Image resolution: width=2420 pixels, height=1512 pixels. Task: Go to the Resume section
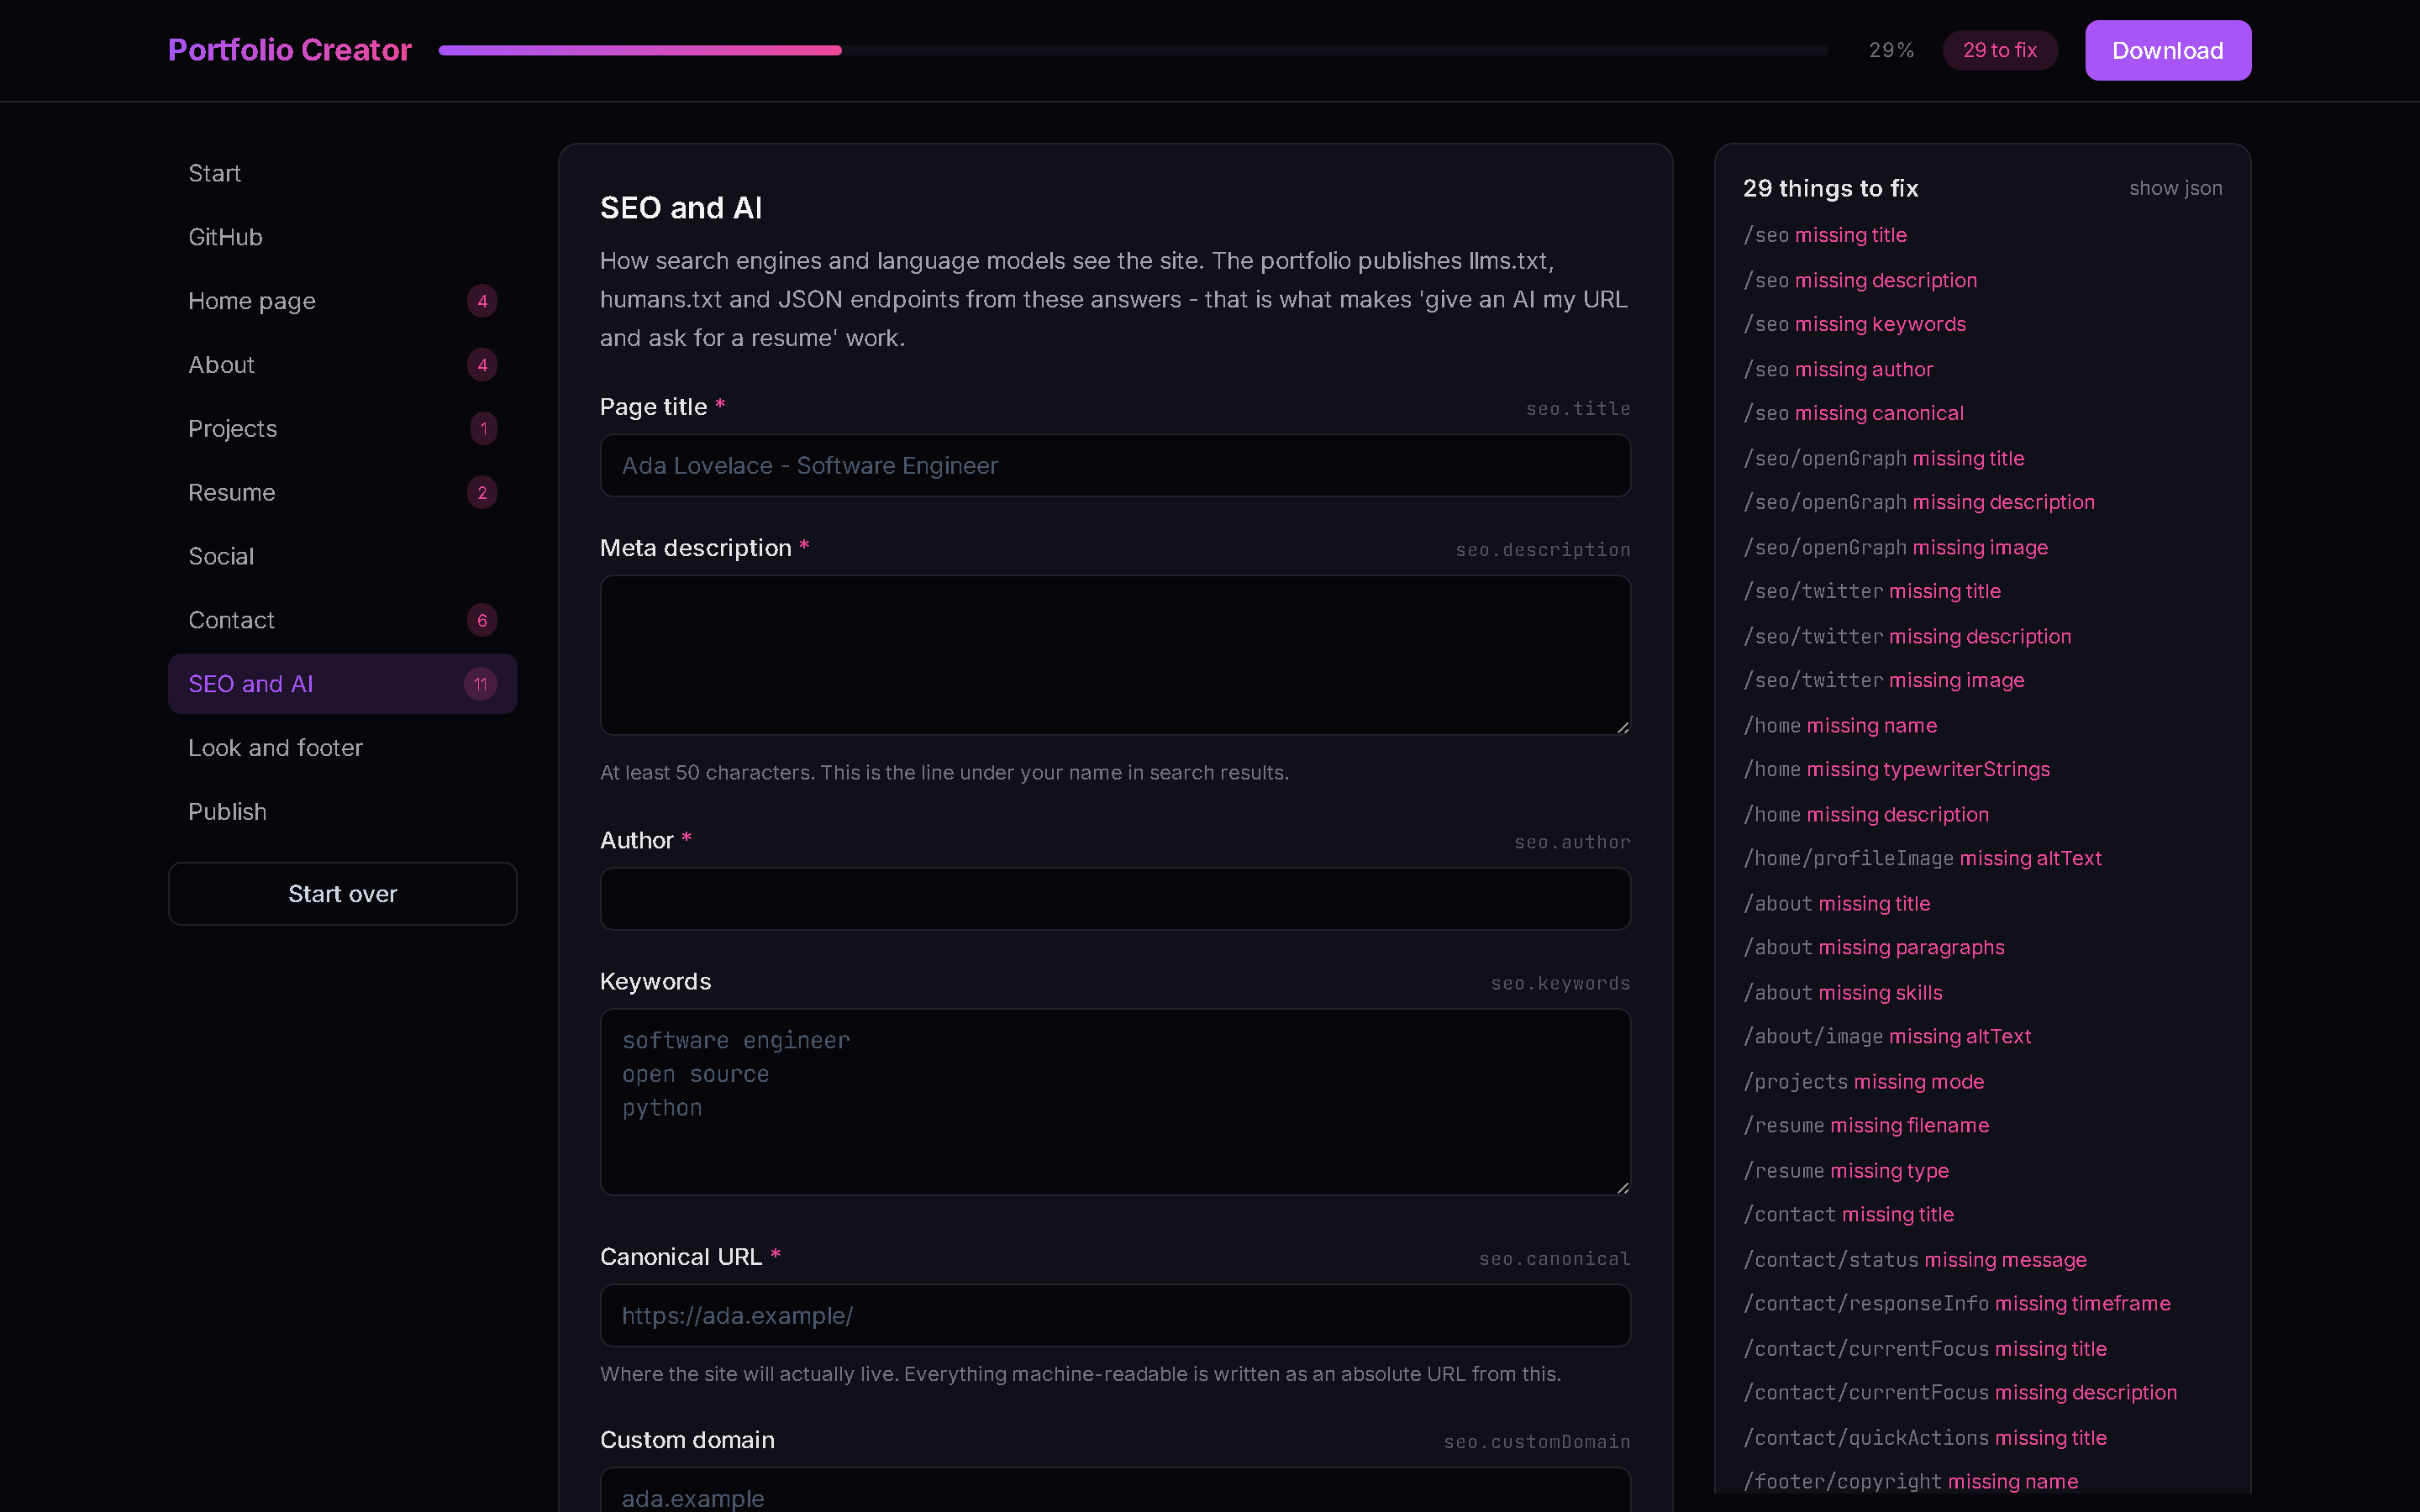point(342,493)
